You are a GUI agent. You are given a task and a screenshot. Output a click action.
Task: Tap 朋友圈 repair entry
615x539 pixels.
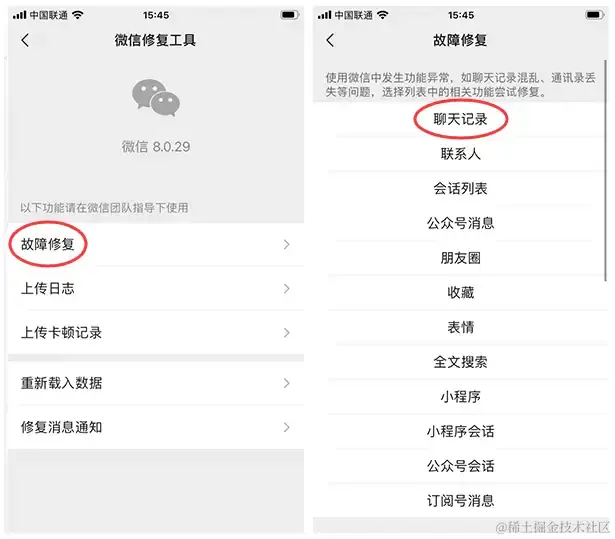tap(460, 258)
